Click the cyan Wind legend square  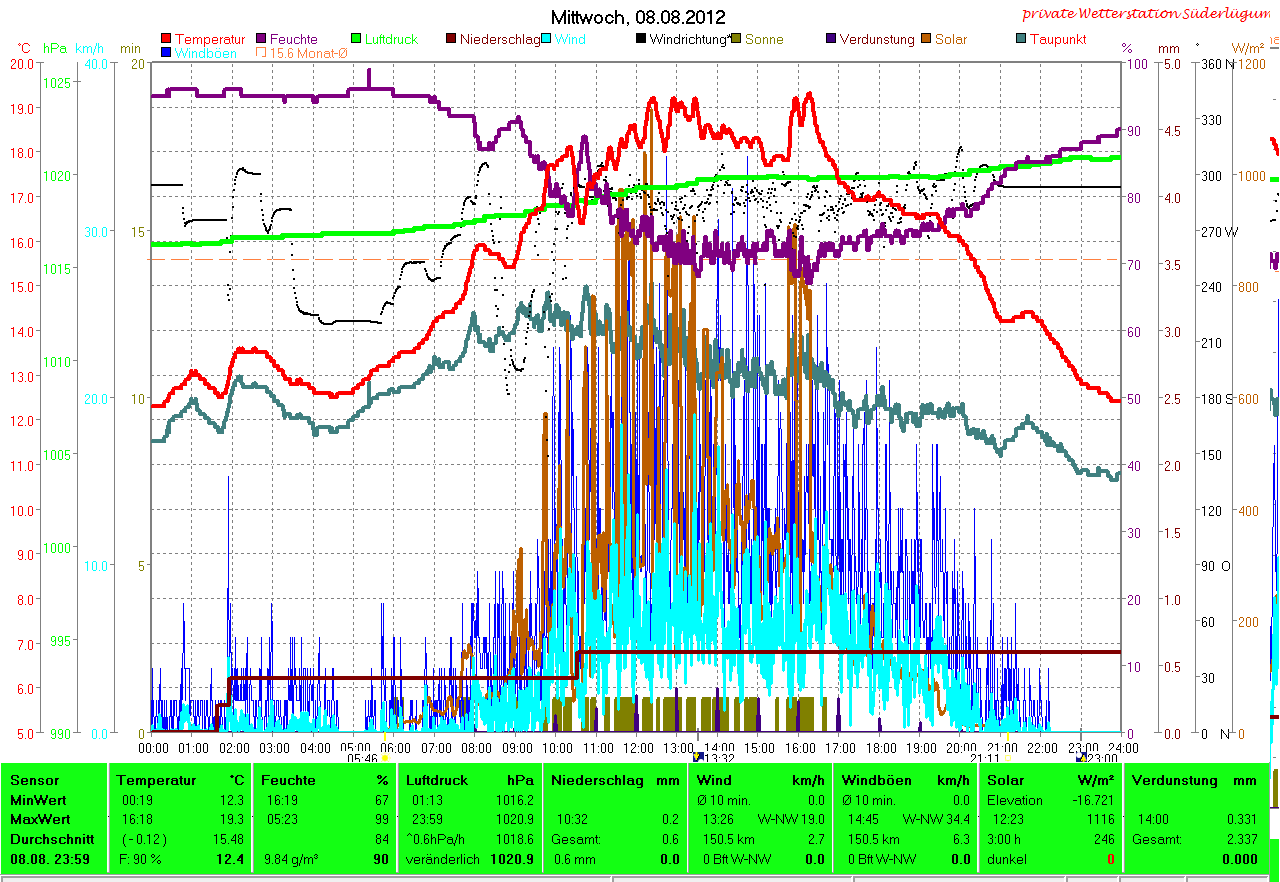[x=547, y=40]
